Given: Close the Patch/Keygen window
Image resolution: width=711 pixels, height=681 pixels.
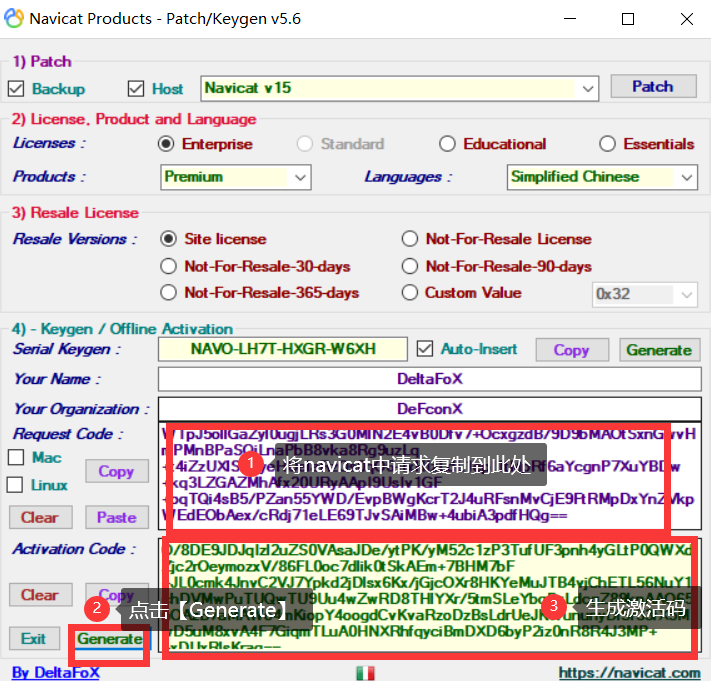Looking at the screenshot, I should [687, 19].
